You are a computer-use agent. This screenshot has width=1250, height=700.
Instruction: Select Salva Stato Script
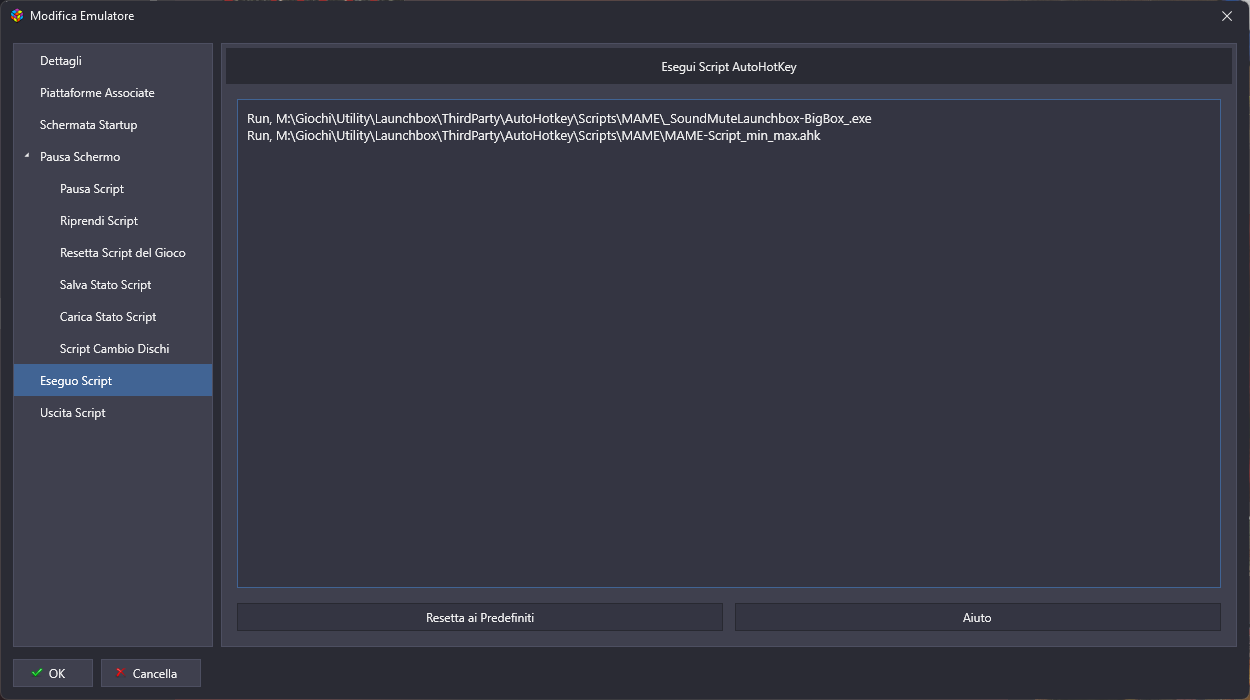(112, 285)
